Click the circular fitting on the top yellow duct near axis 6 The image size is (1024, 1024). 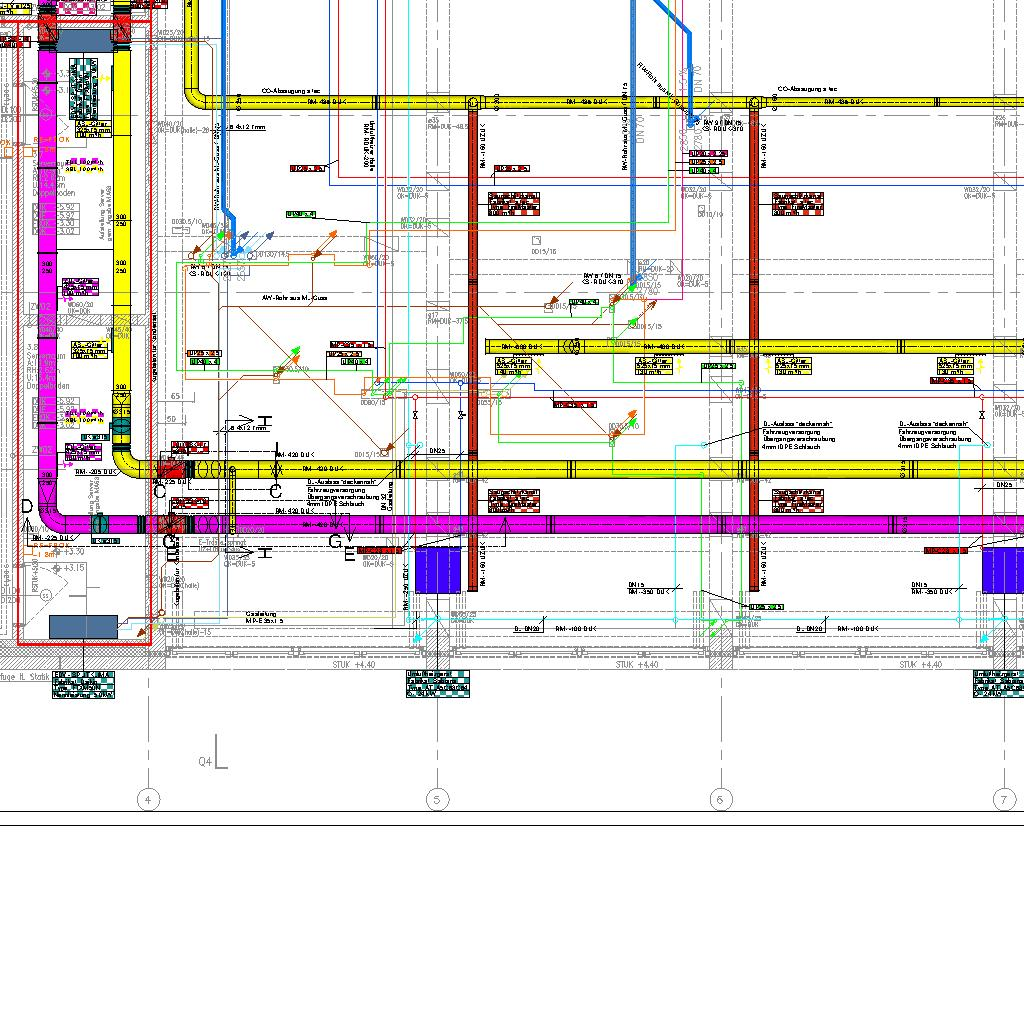pos(757,103)
